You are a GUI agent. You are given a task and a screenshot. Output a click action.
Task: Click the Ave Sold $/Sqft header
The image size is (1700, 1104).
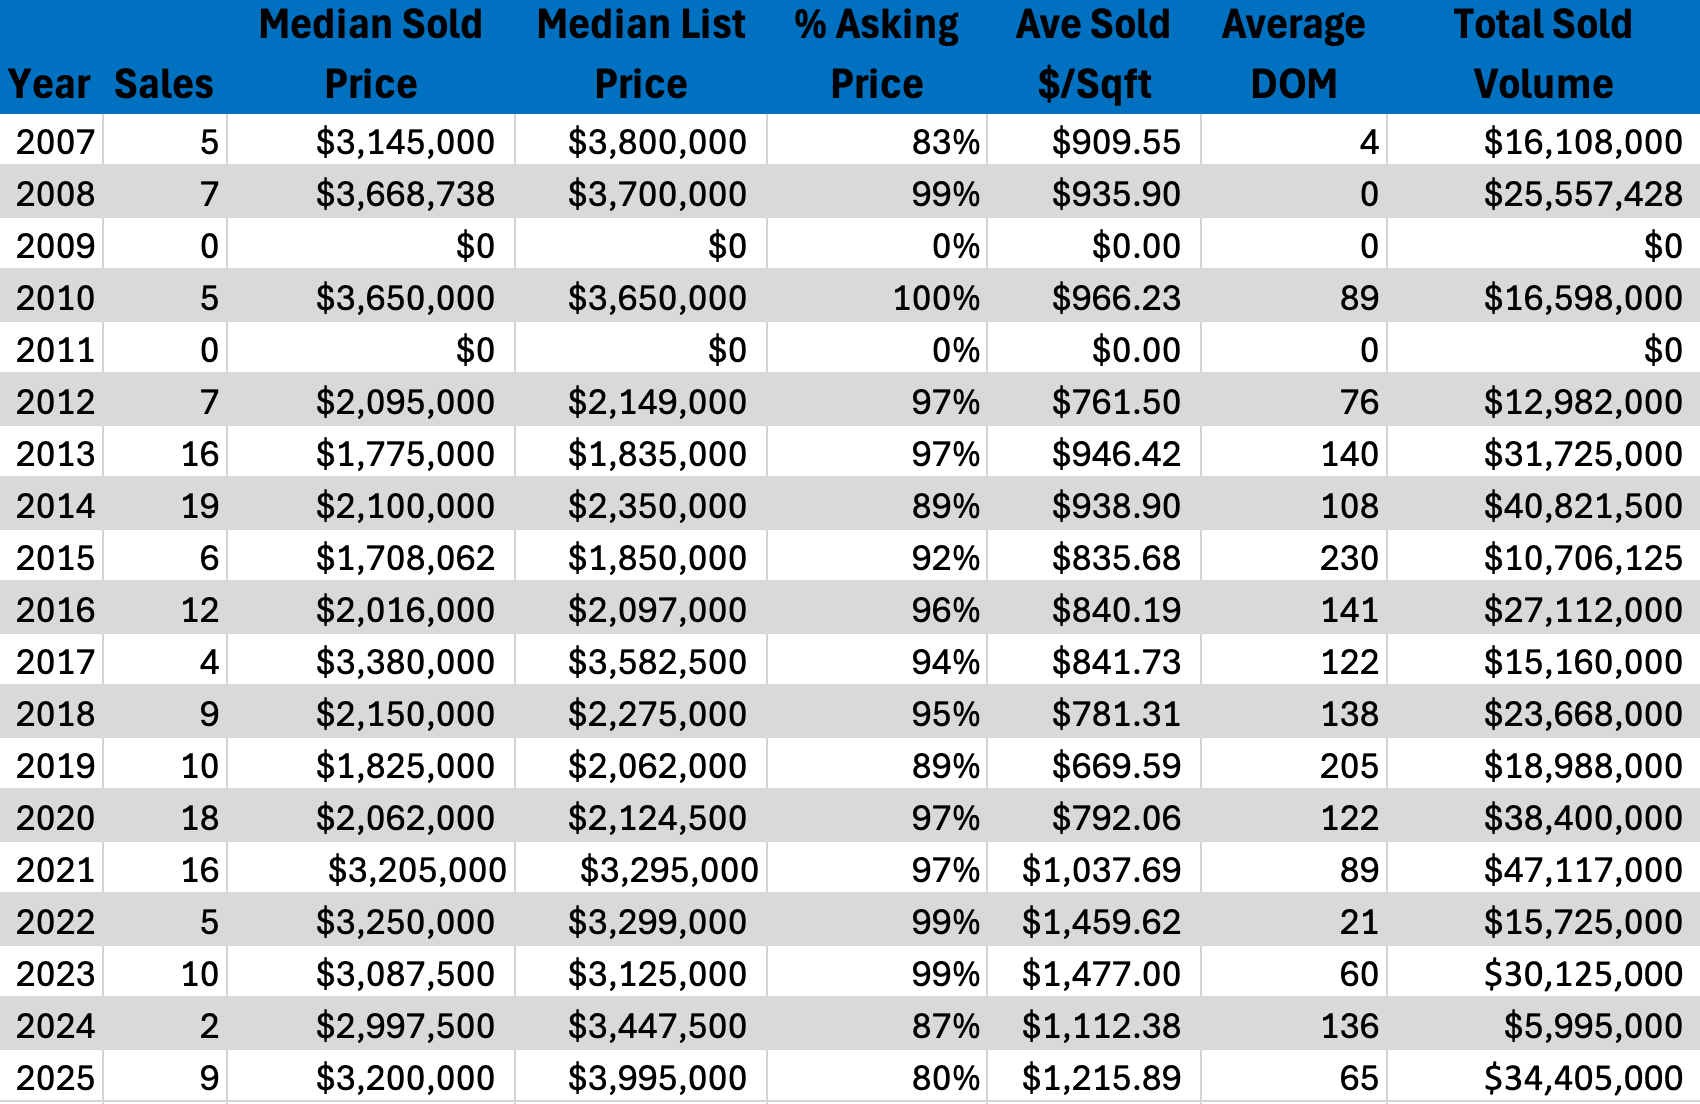[1094, 55]
